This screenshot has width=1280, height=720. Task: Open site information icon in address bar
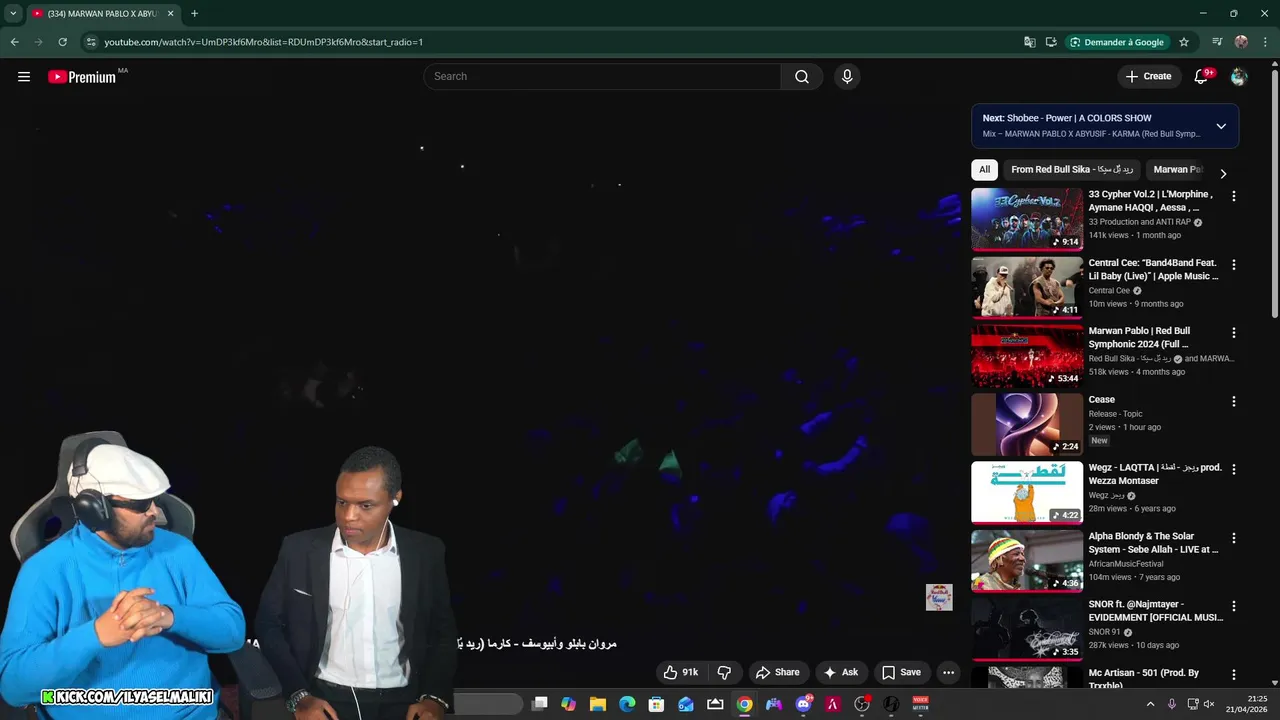(91, 42)
